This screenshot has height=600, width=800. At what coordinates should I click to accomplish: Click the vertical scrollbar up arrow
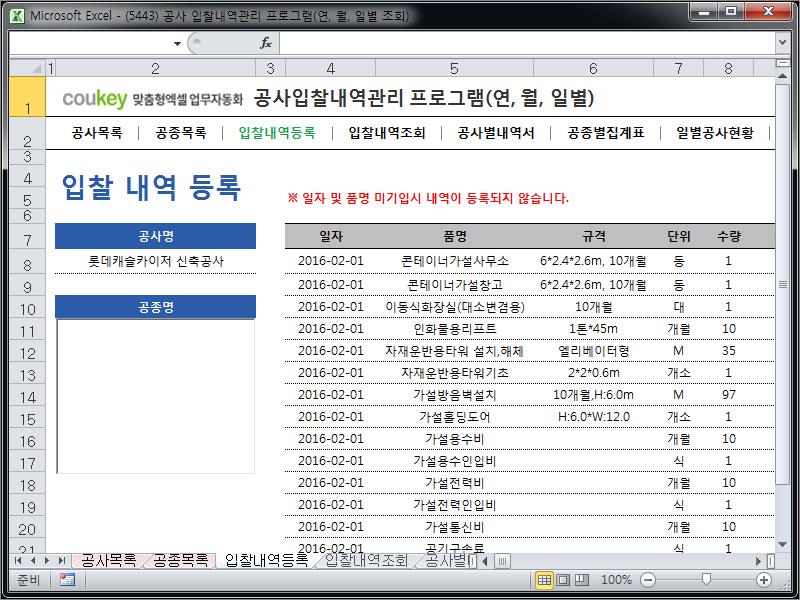[782, 76]
